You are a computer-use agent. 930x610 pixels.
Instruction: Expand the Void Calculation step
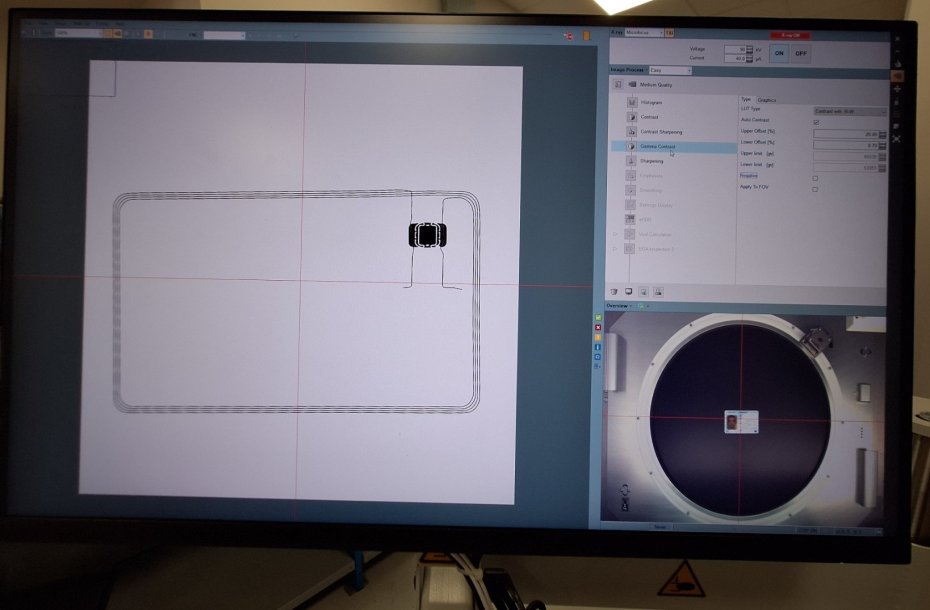pos(615,234)
